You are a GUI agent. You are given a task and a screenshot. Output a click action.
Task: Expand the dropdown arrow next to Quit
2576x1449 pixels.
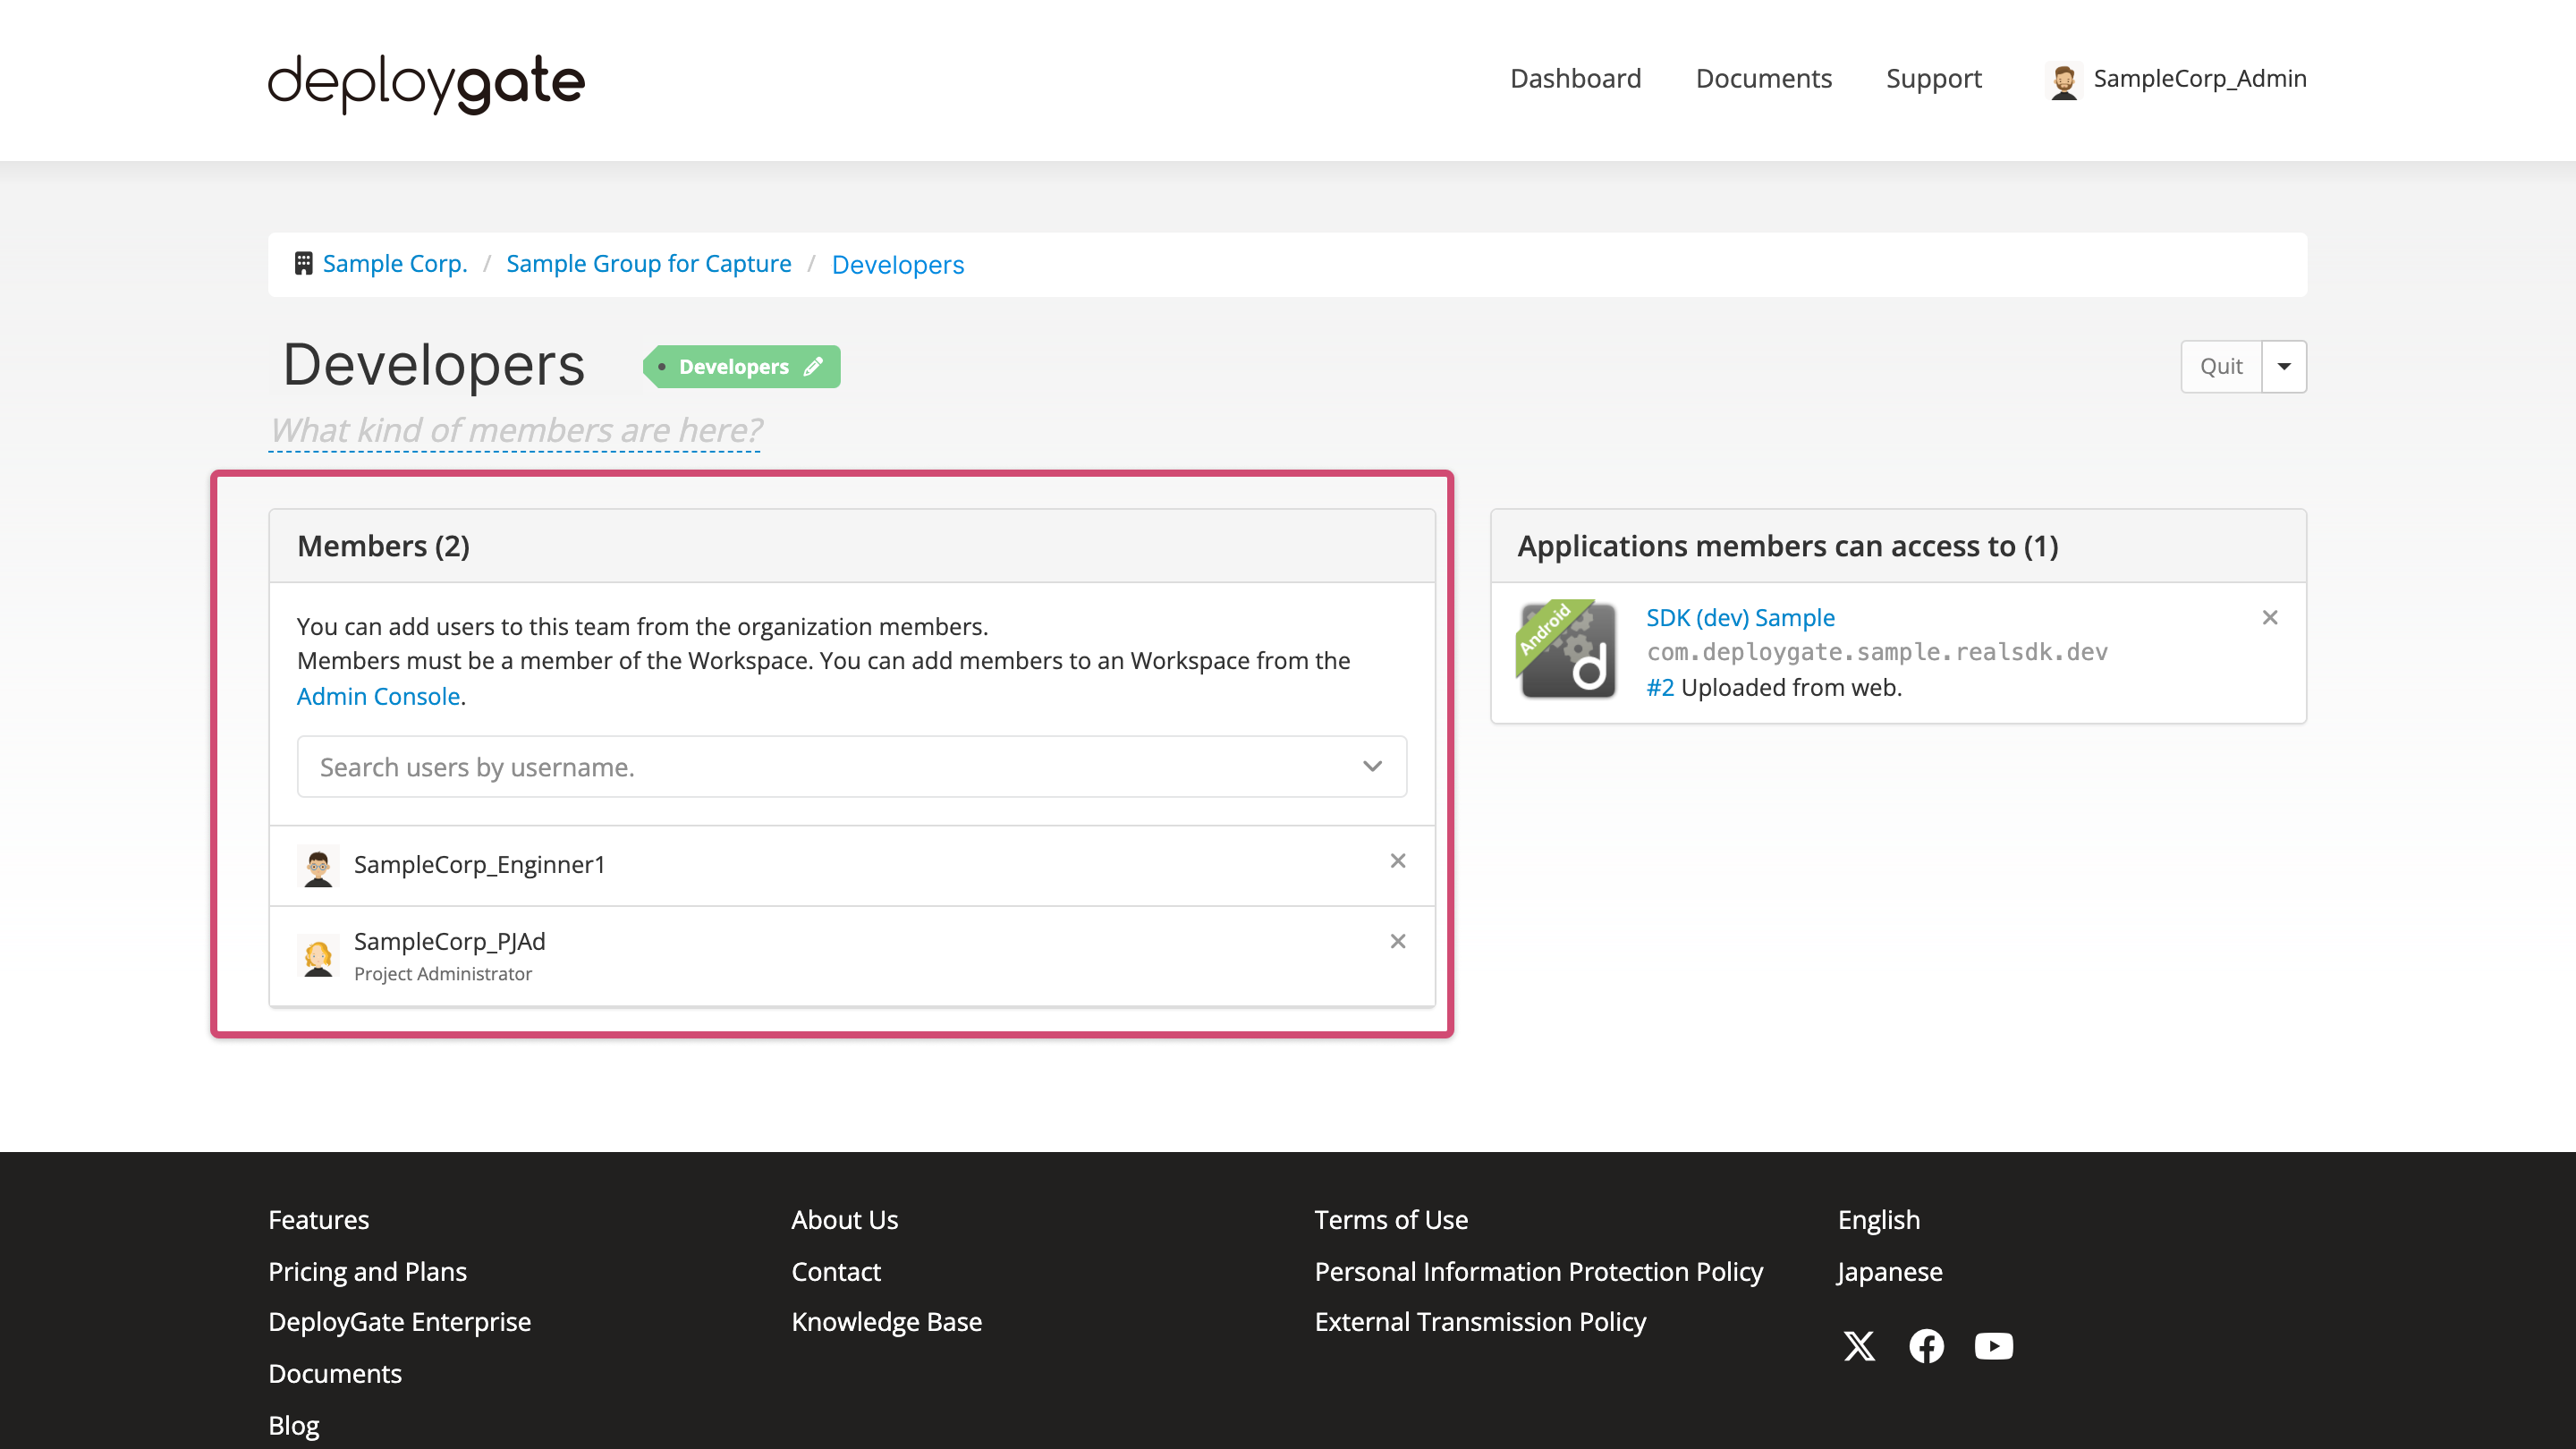pos(2284,367)
